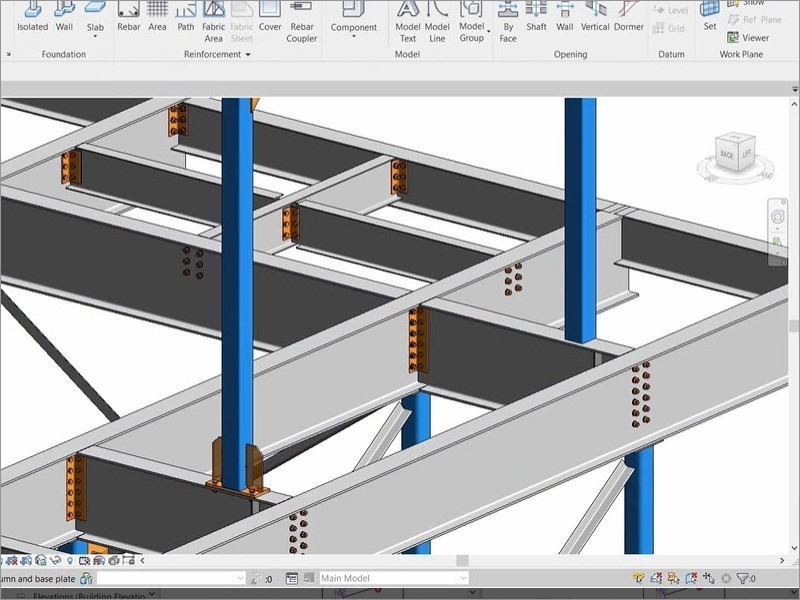
Task: Toggle Select Pinned Elements icon
Action: 673,578
